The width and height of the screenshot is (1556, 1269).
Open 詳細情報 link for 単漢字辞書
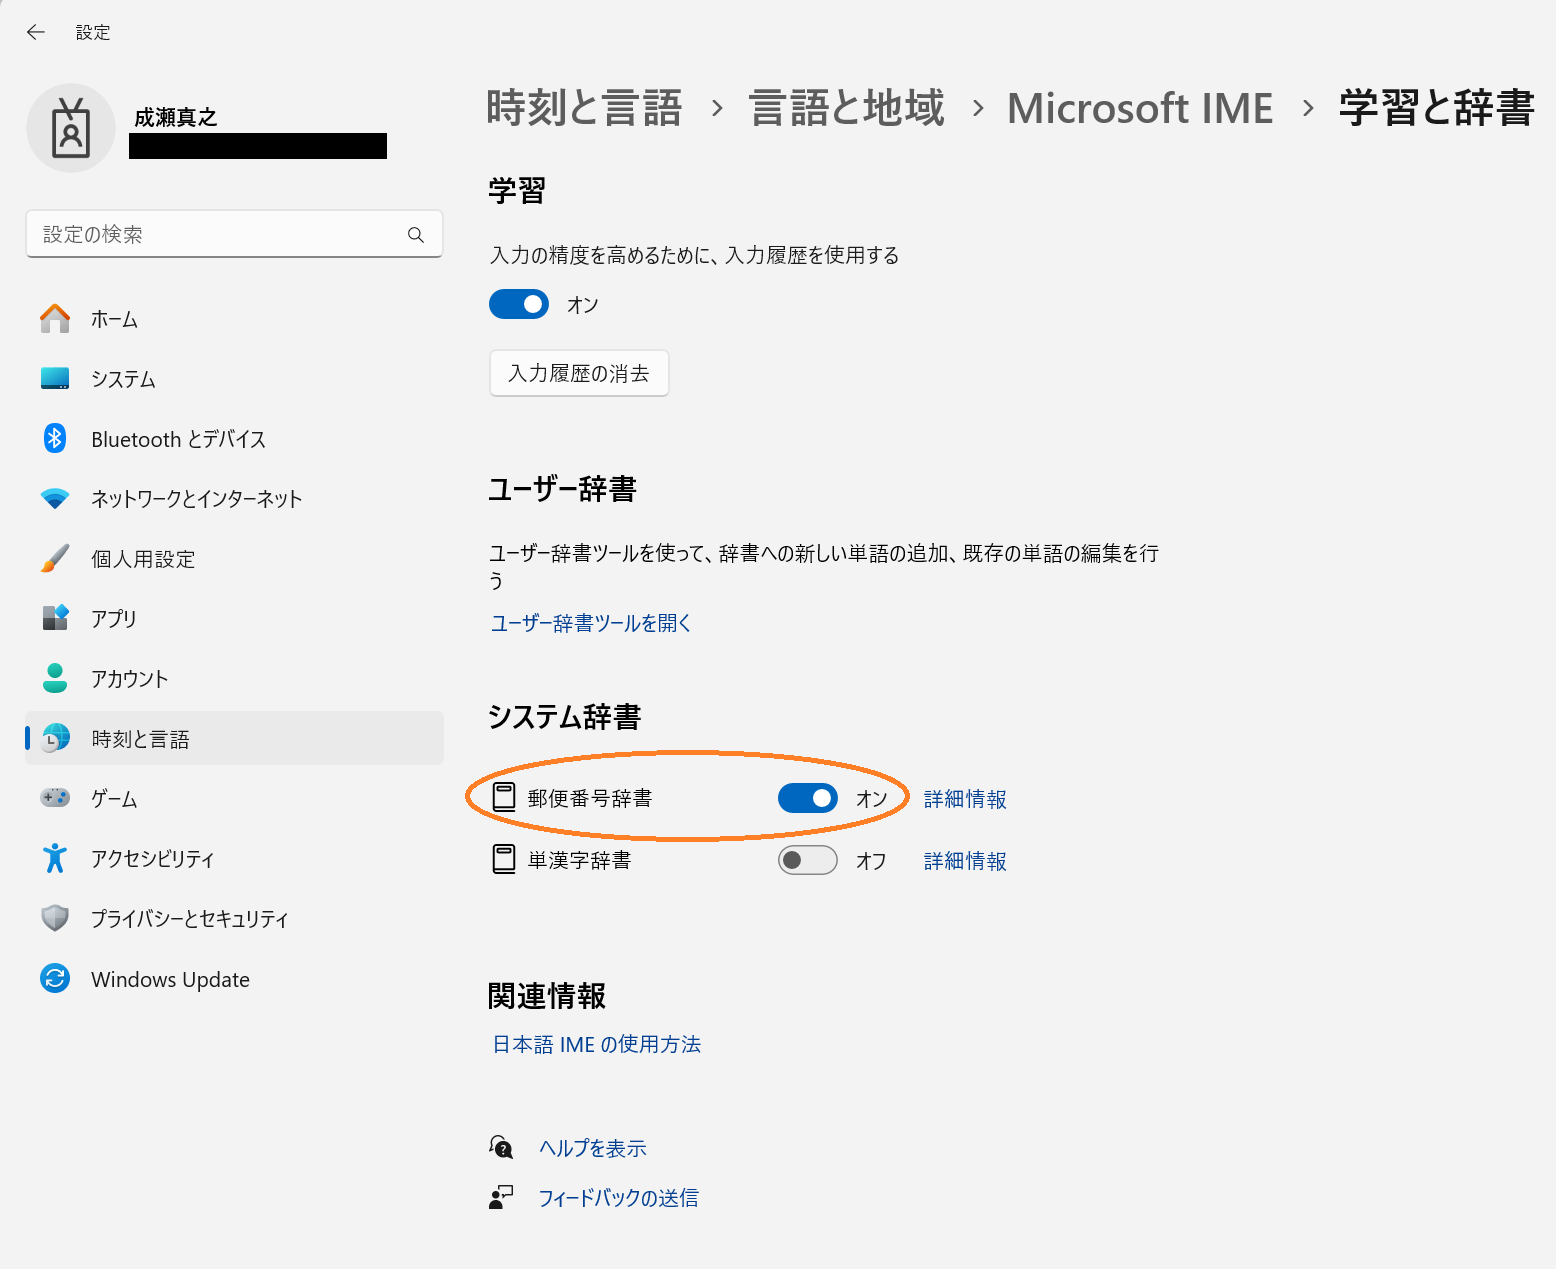tap(965, 861)
